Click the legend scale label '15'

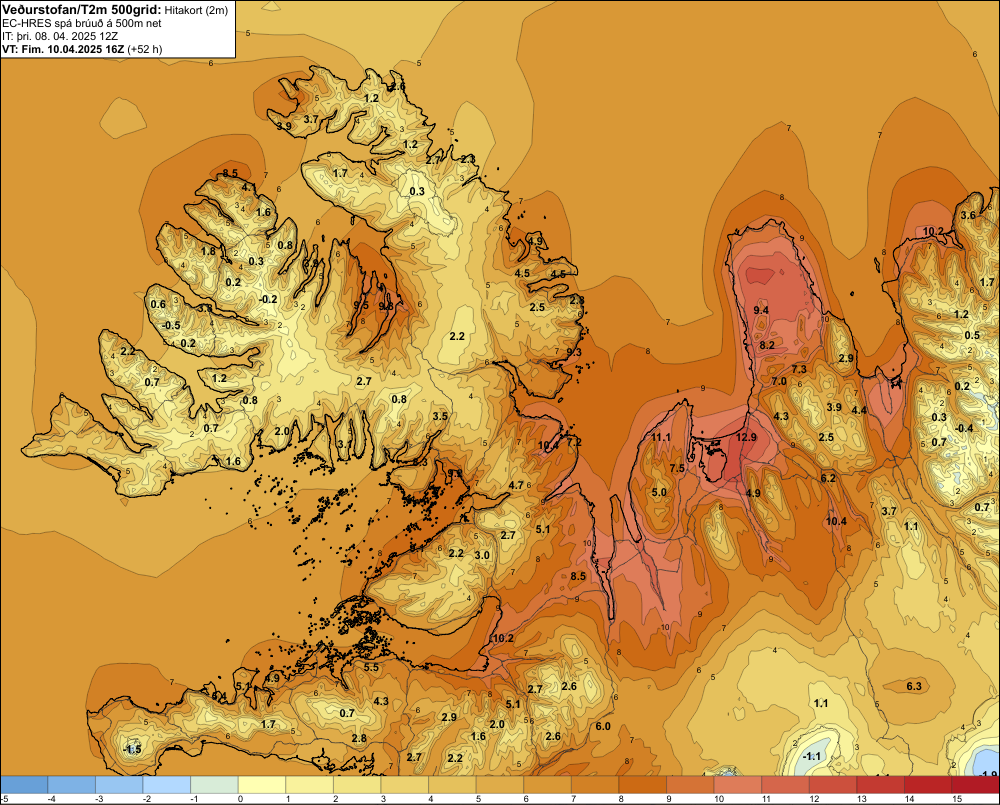pos(957,799)
